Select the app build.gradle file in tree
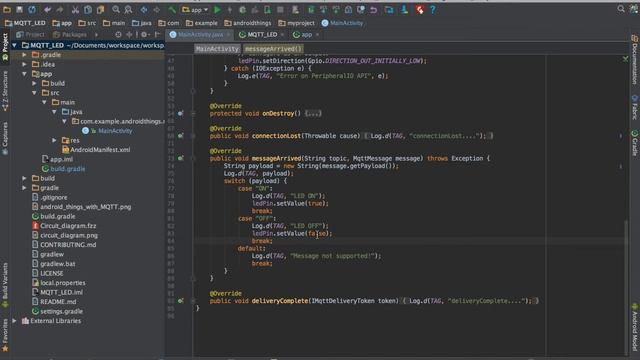The height and width of the screenshot is (360, 640). click(63, 169)
